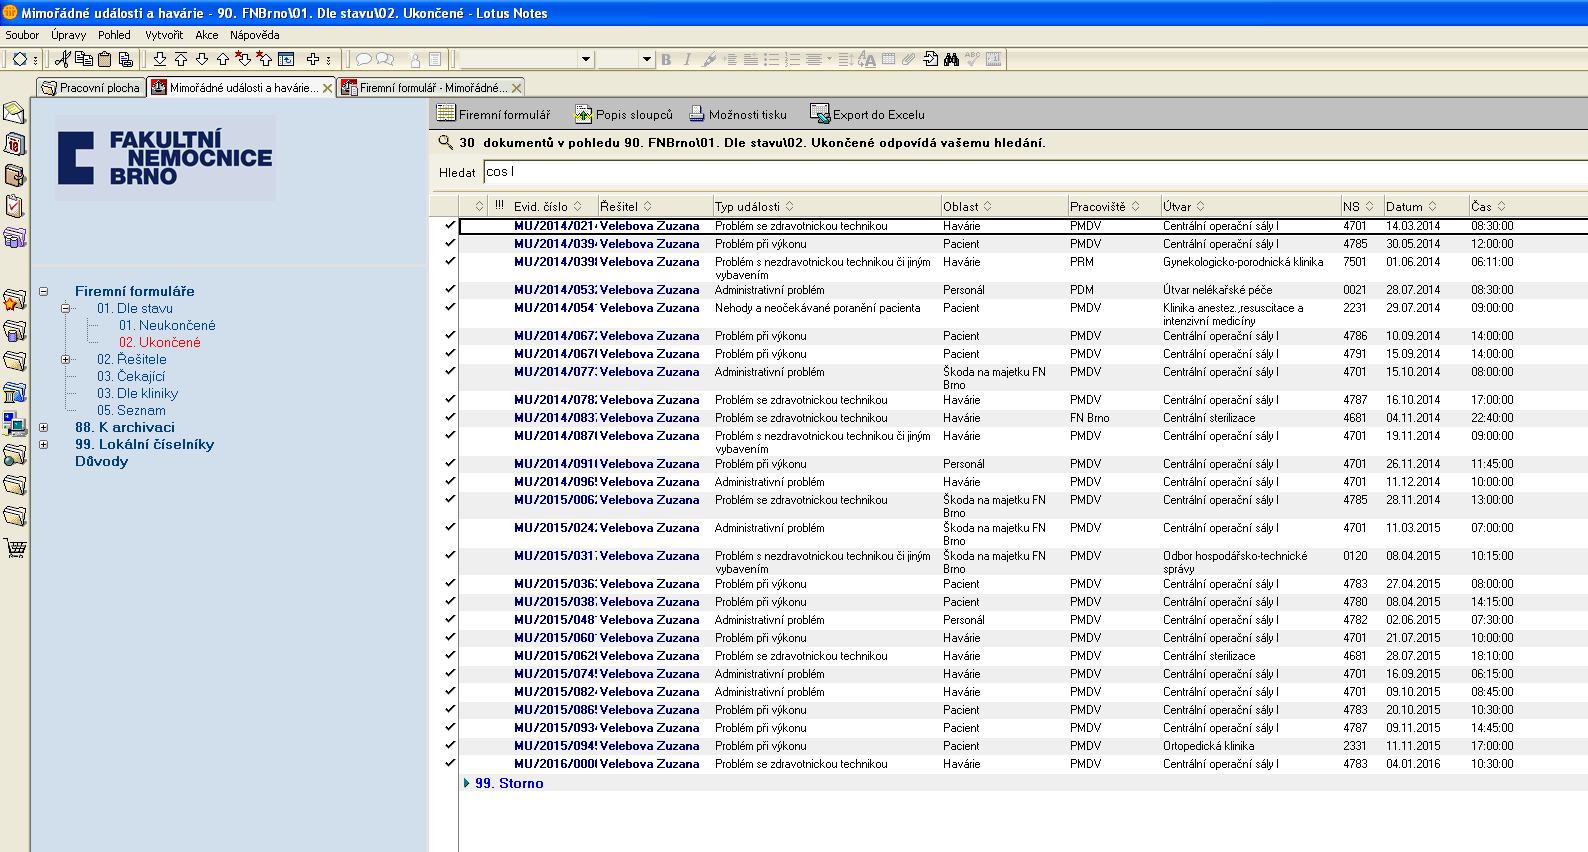Click the Bold formatting toolbar icon

tap(666, 59)
